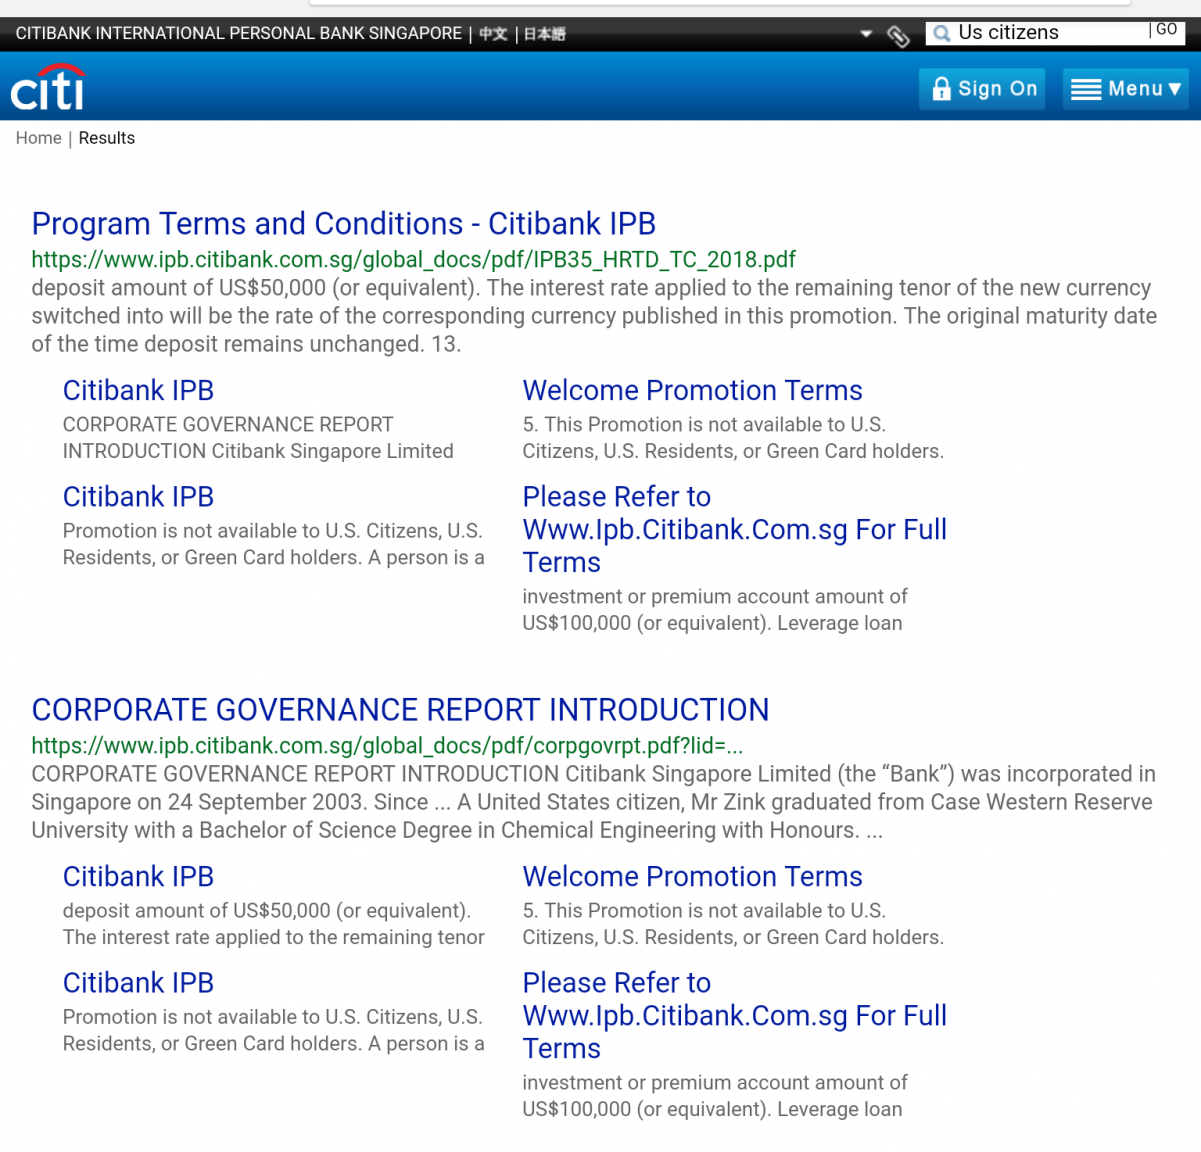Viewport: 1201px width, 1152px height.
Task: Open Citibank IPB link about Corporate Governance Report
Action: tap(139, 391)
